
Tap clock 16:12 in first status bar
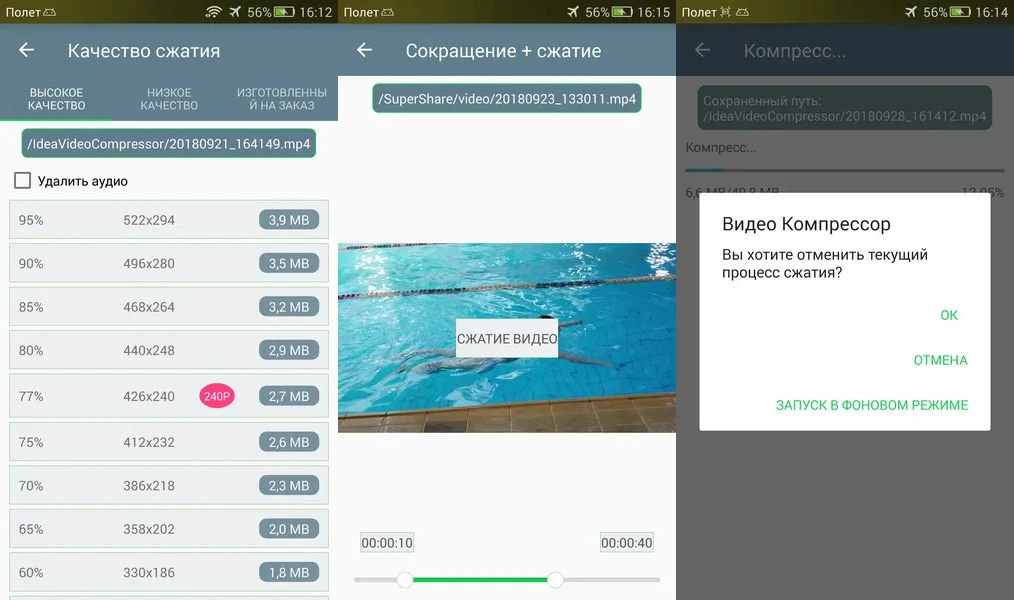(x=316, y=12)
